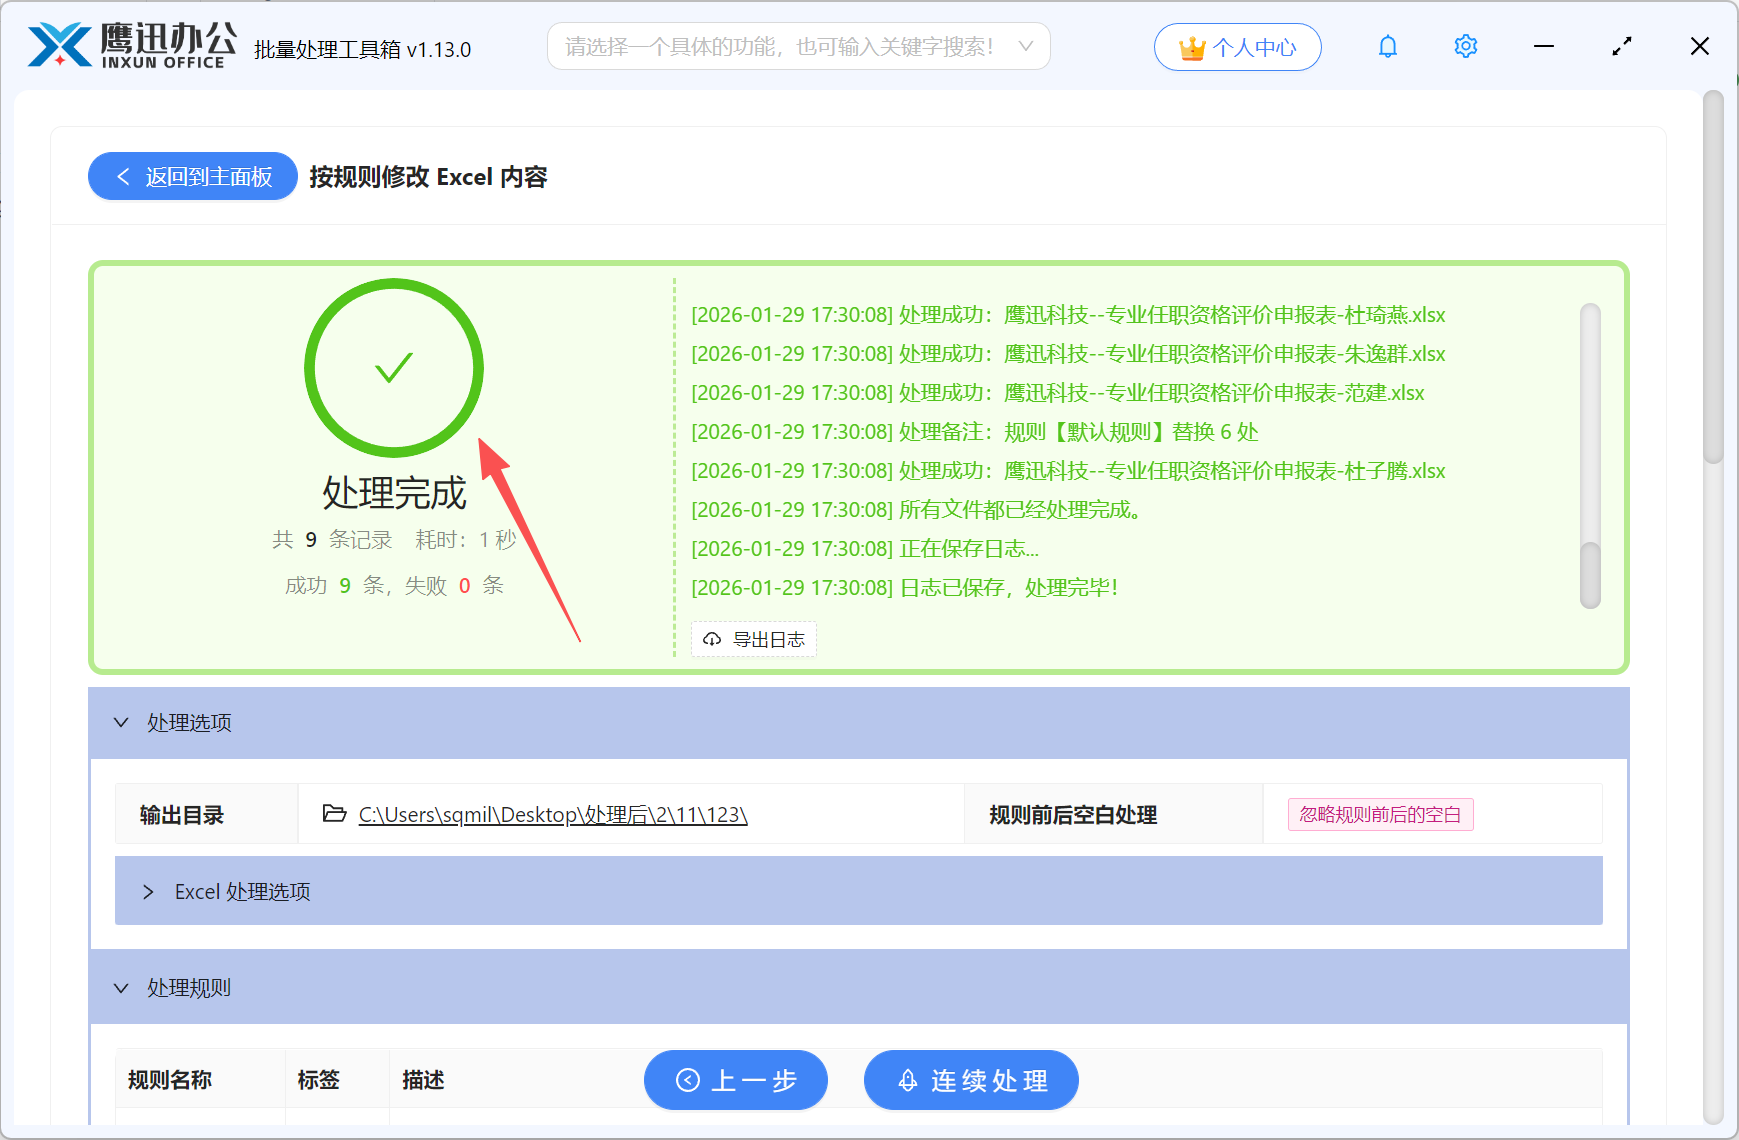Toggle the 忽略规则前后的空白 option

pos(1380,814)
